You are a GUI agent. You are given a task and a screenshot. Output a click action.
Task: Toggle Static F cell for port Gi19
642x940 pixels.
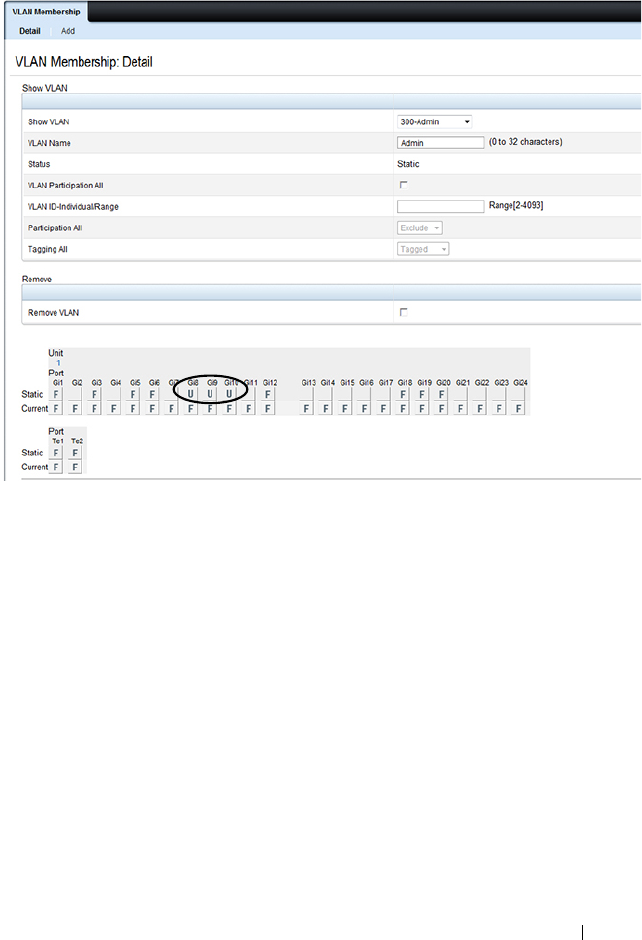pyautogui.click(x=422, y=394)
